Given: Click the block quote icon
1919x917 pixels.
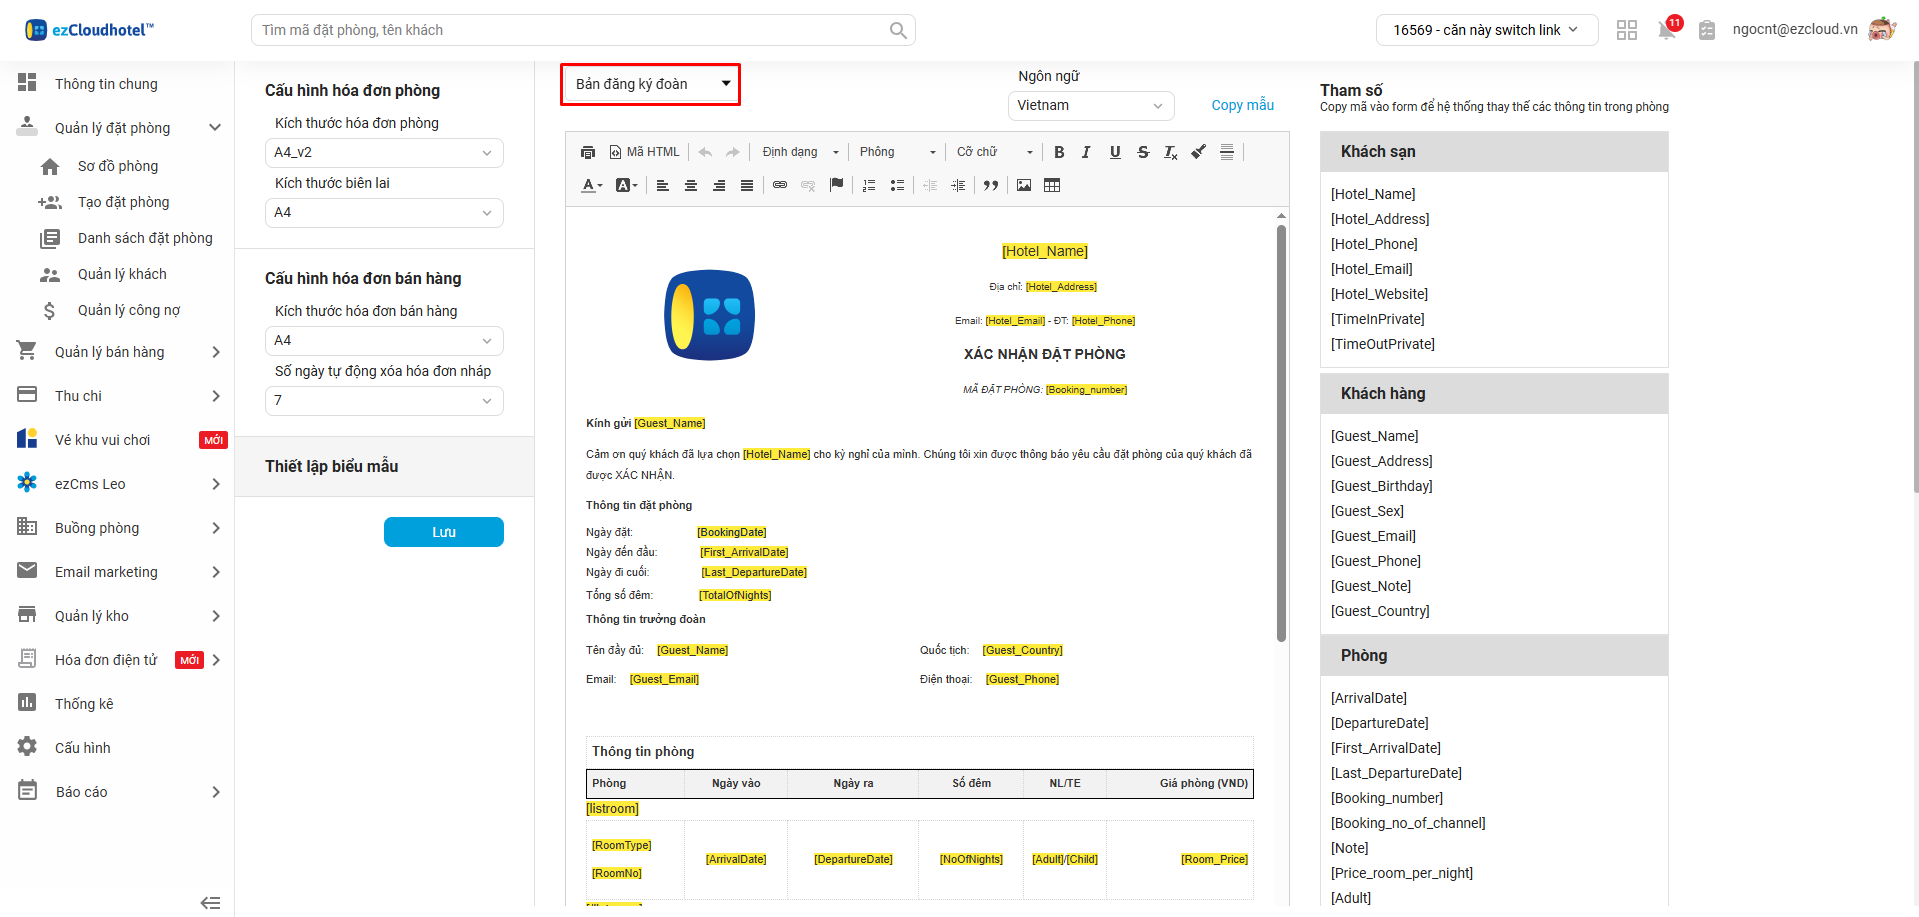Looking at the screenshot, I should tap(991, 185).
